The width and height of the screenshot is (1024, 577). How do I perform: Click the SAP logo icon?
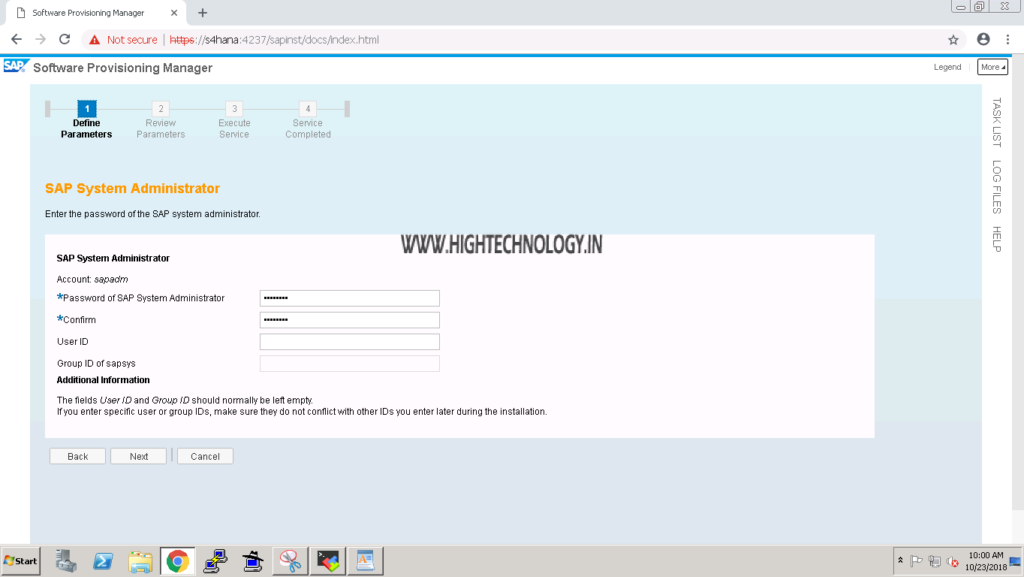point(16,67)
